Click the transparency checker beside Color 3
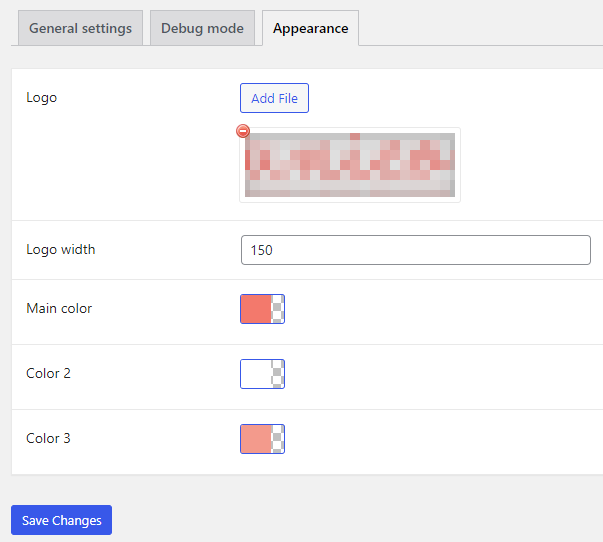 click(x=278, y=439)
